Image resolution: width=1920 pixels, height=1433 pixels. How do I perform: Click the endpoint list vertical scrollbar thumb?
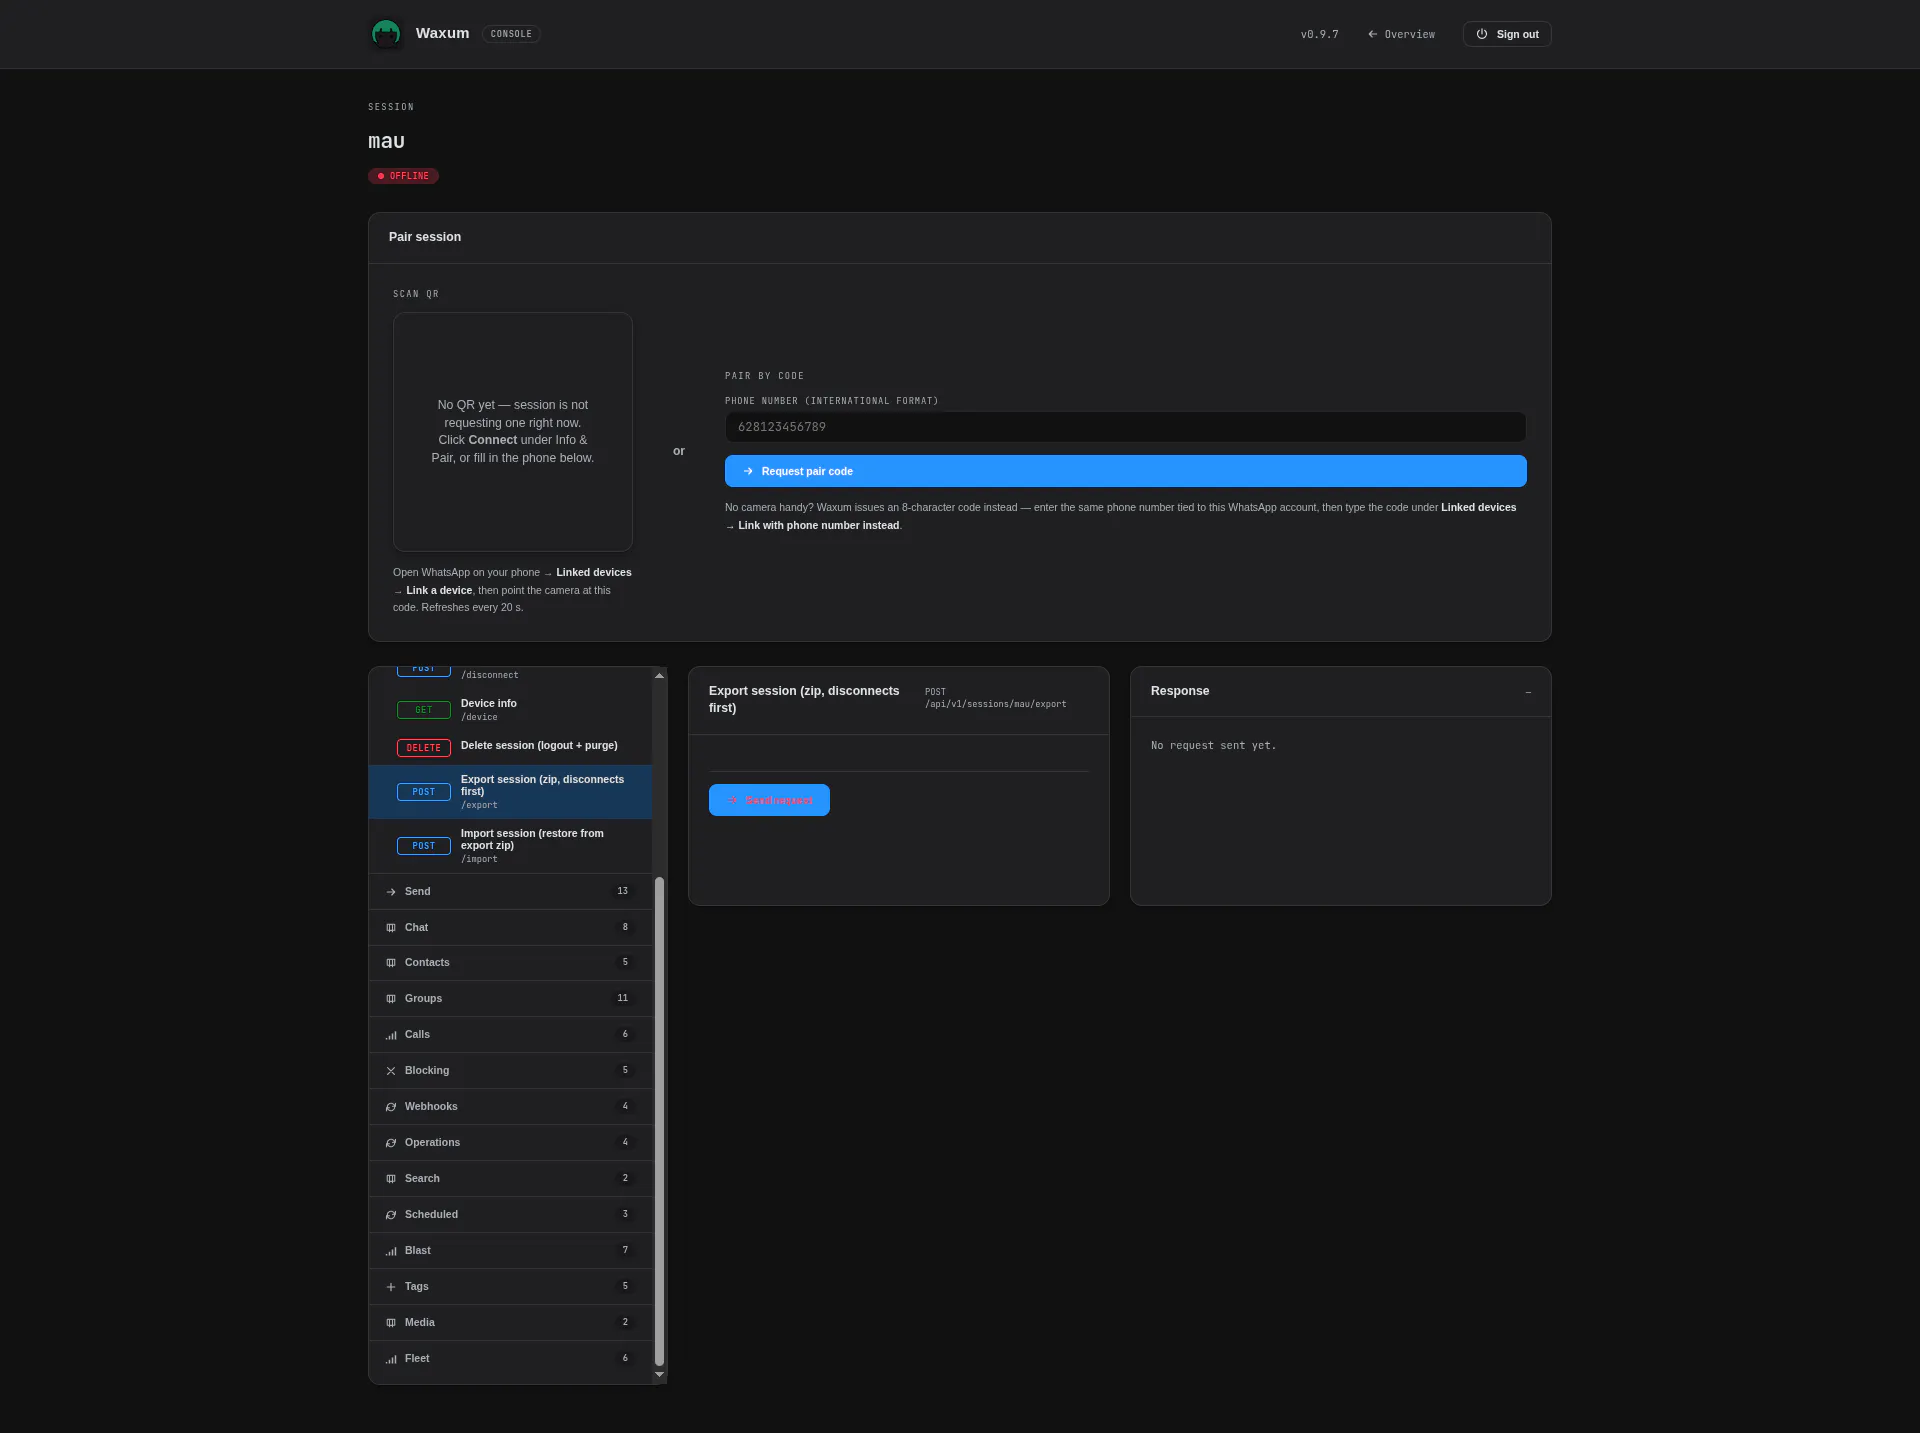tap(659, 1121)
